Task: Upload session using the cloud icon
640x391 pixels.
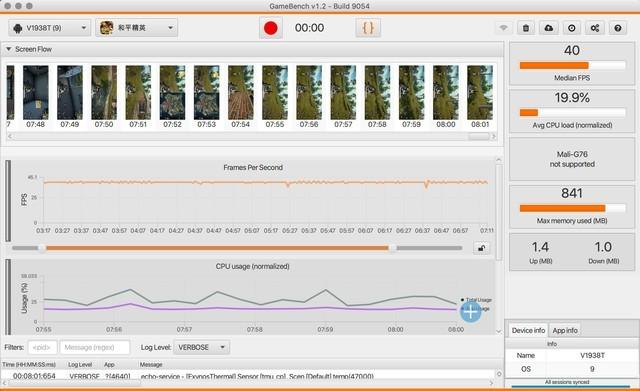Action: point(549,28)
